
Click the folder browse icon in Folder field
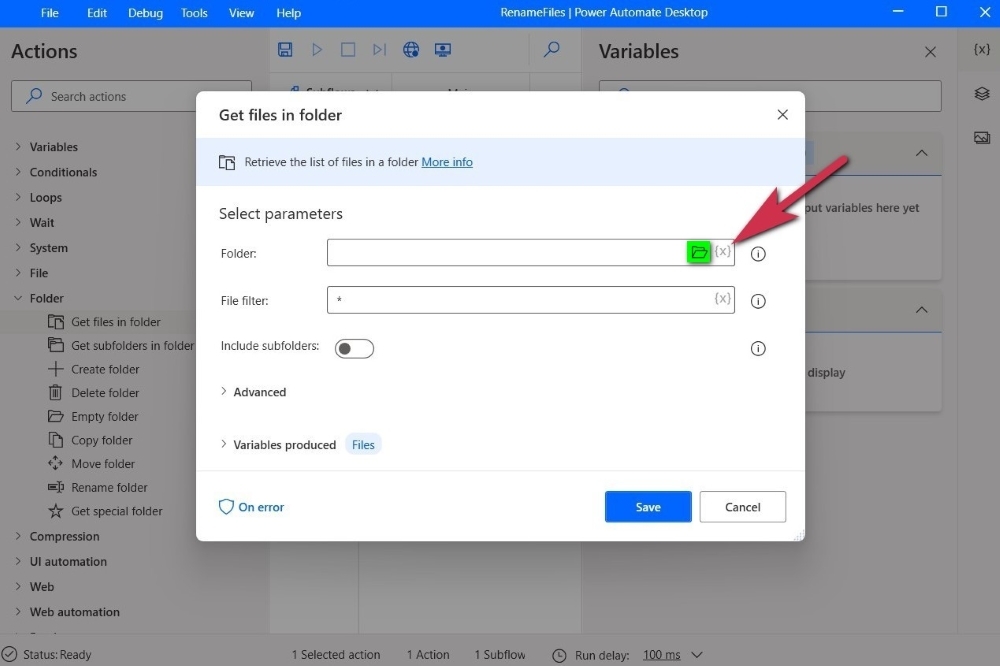click(x=699, y=253)
